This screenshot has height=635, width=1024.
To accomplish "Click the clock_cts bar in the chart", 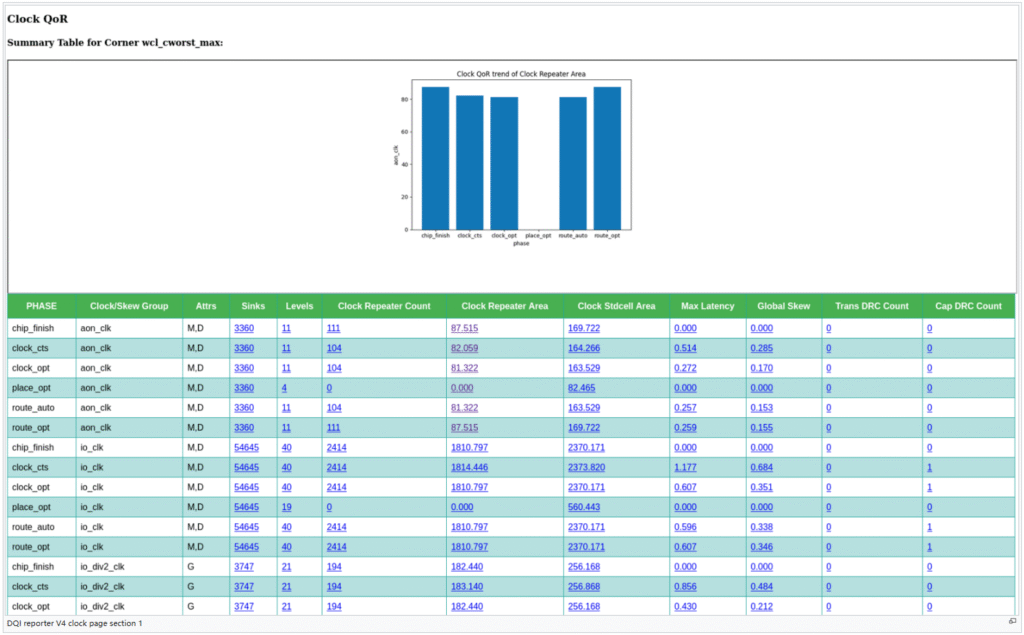I will [470, 162].
